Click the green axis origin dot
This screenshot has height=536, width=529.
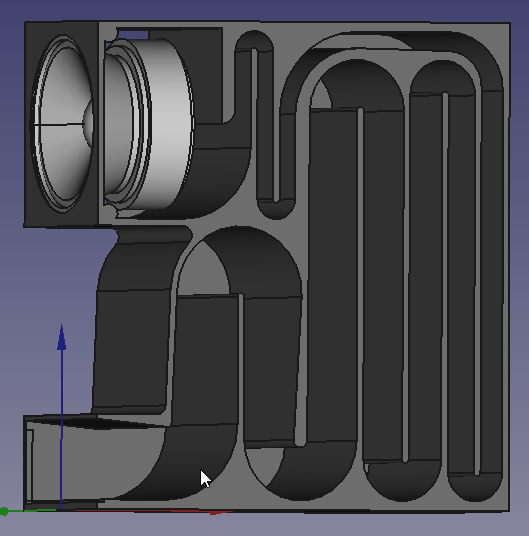[x=4, y=511]
